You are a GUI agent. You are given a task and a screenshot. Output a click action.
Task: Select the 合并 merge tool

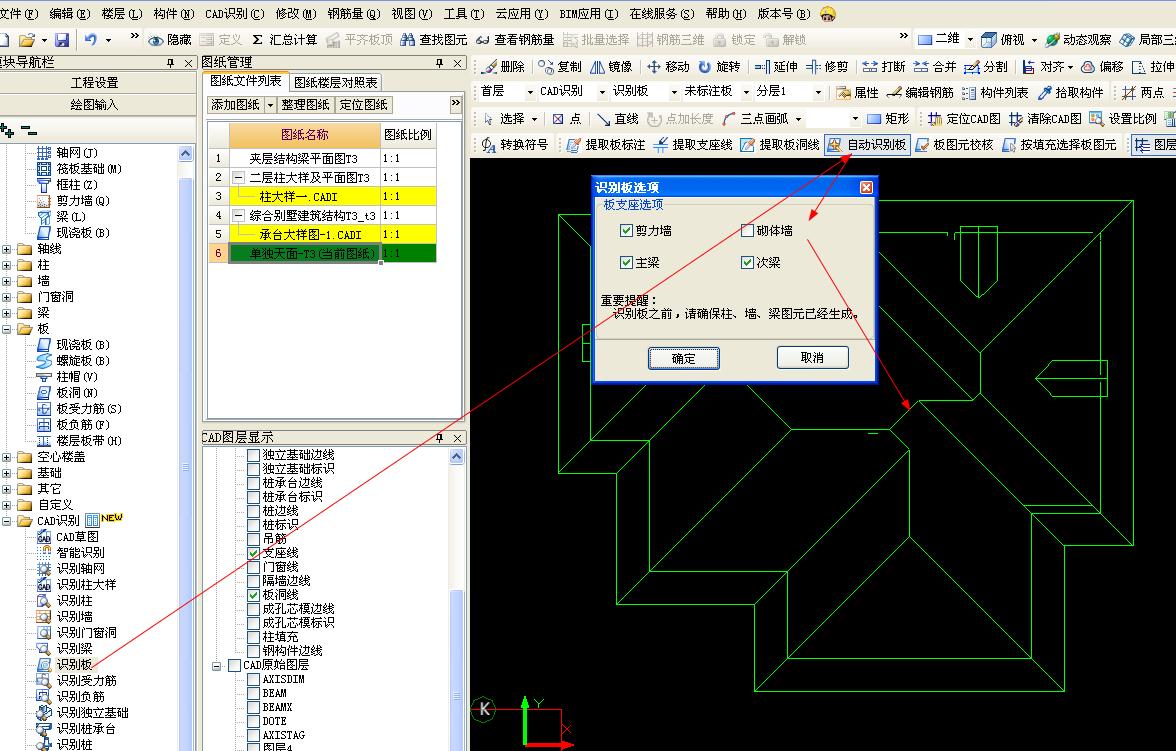pyautogui.click(x=934, y=67)
